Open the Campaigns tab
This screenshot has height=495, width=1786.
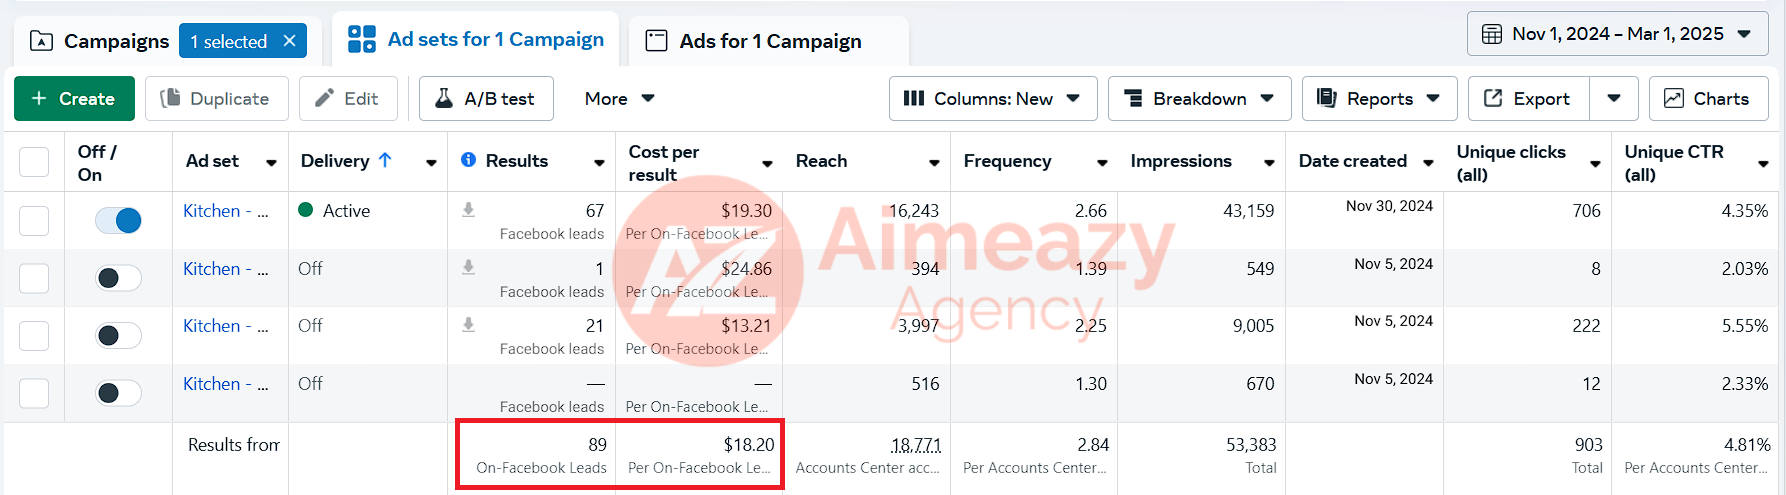(x=100, y=41)
